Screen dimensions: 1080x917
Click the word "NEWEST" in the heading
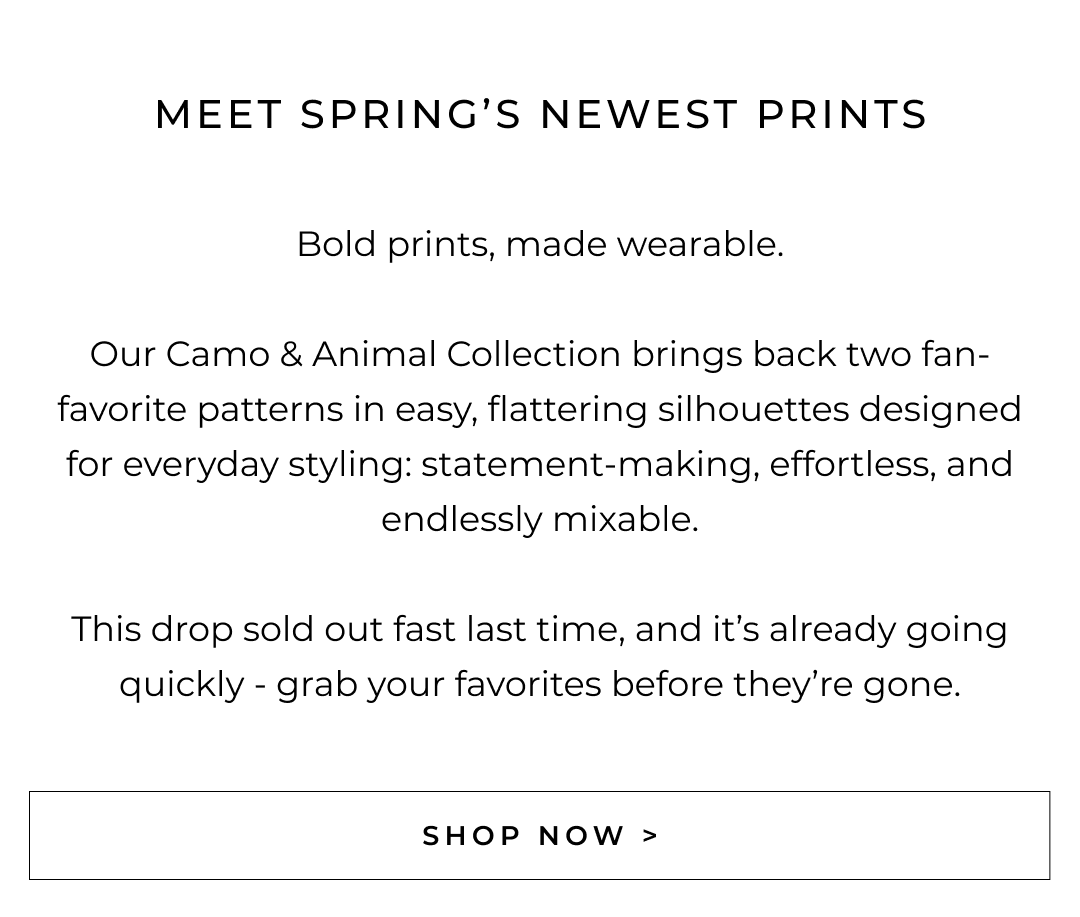[638, 115]
